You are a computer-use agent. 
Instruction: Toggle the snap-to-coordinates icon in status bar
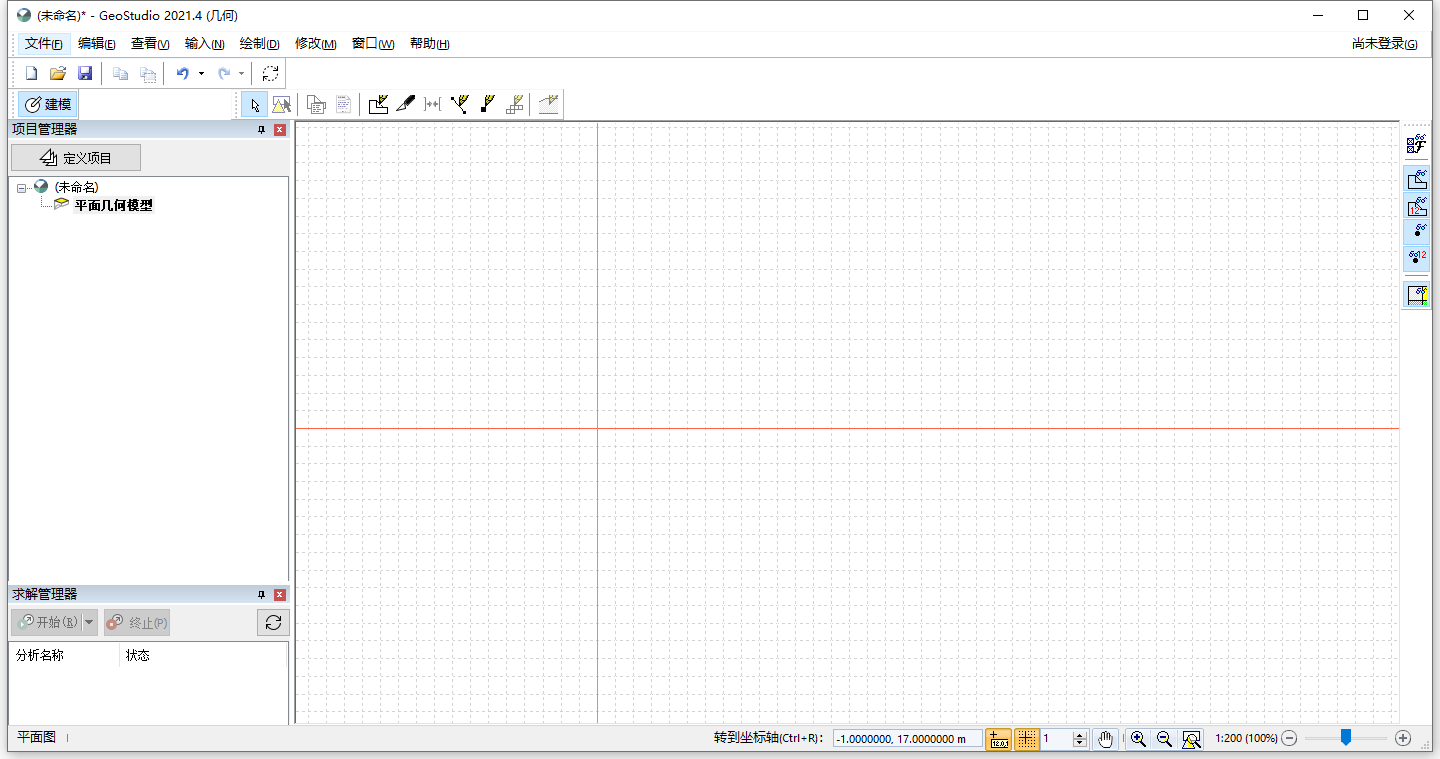[x=998, y=739]
